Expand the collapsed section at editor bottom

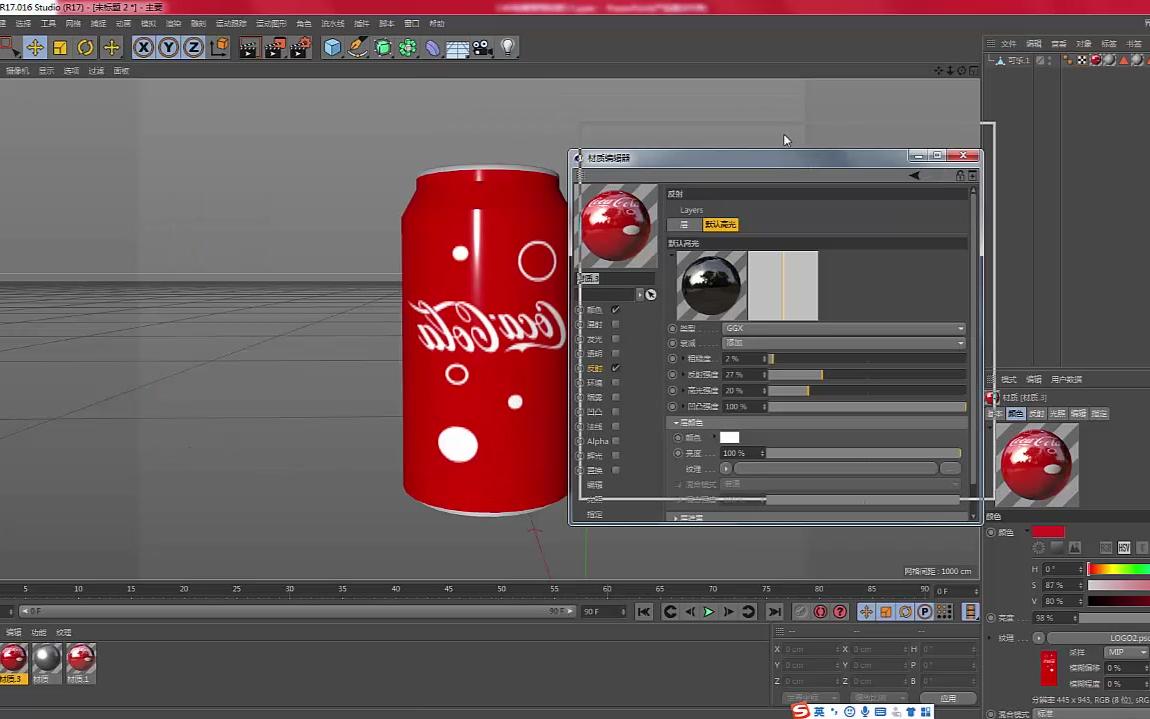(676, 518)
